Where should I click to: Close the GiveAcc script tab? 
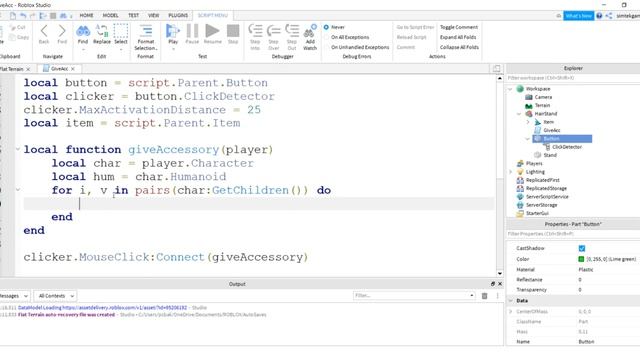point(73,69)
